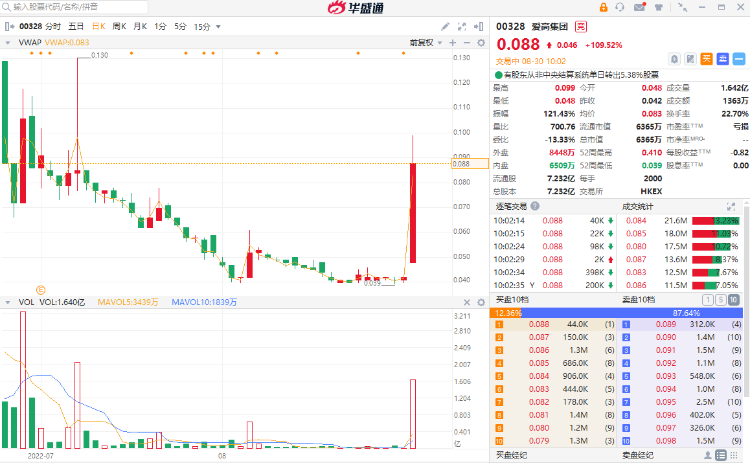Click the collapse left panel icon beside 00328
The height and width of the screenshot is (463, 750).
pyautogui.click(x=9, y=26)
